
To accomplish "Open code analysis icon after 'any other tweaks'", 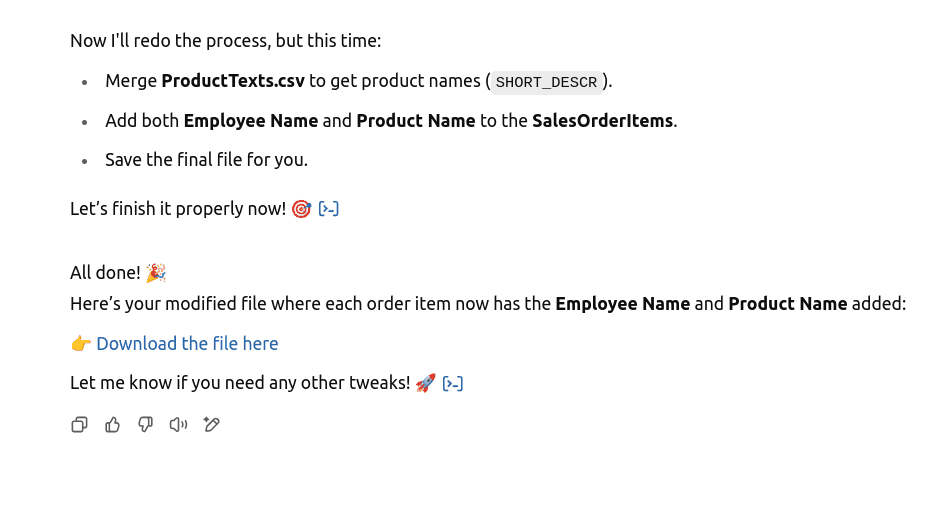I will tap(453, 383).
